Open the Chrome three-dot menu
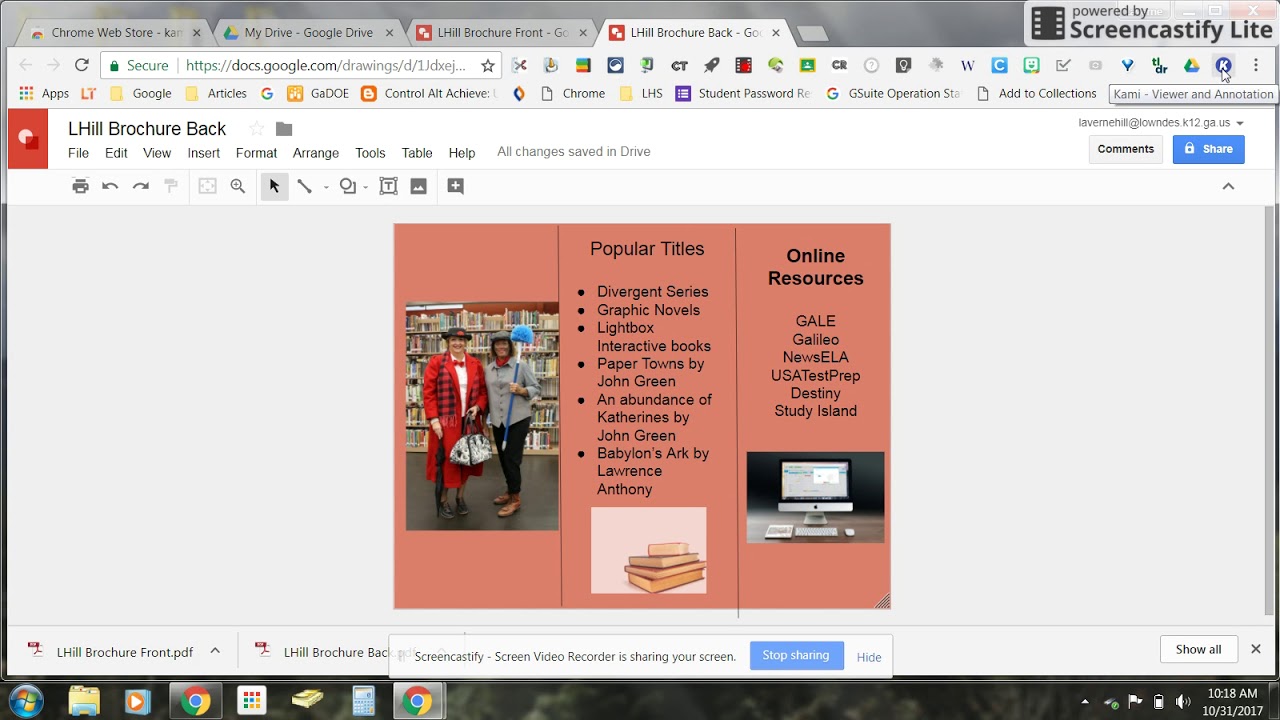Image resolution: width=1280 pixels, height=720 pixels. pyautogui.click(x=1256, y=65)
